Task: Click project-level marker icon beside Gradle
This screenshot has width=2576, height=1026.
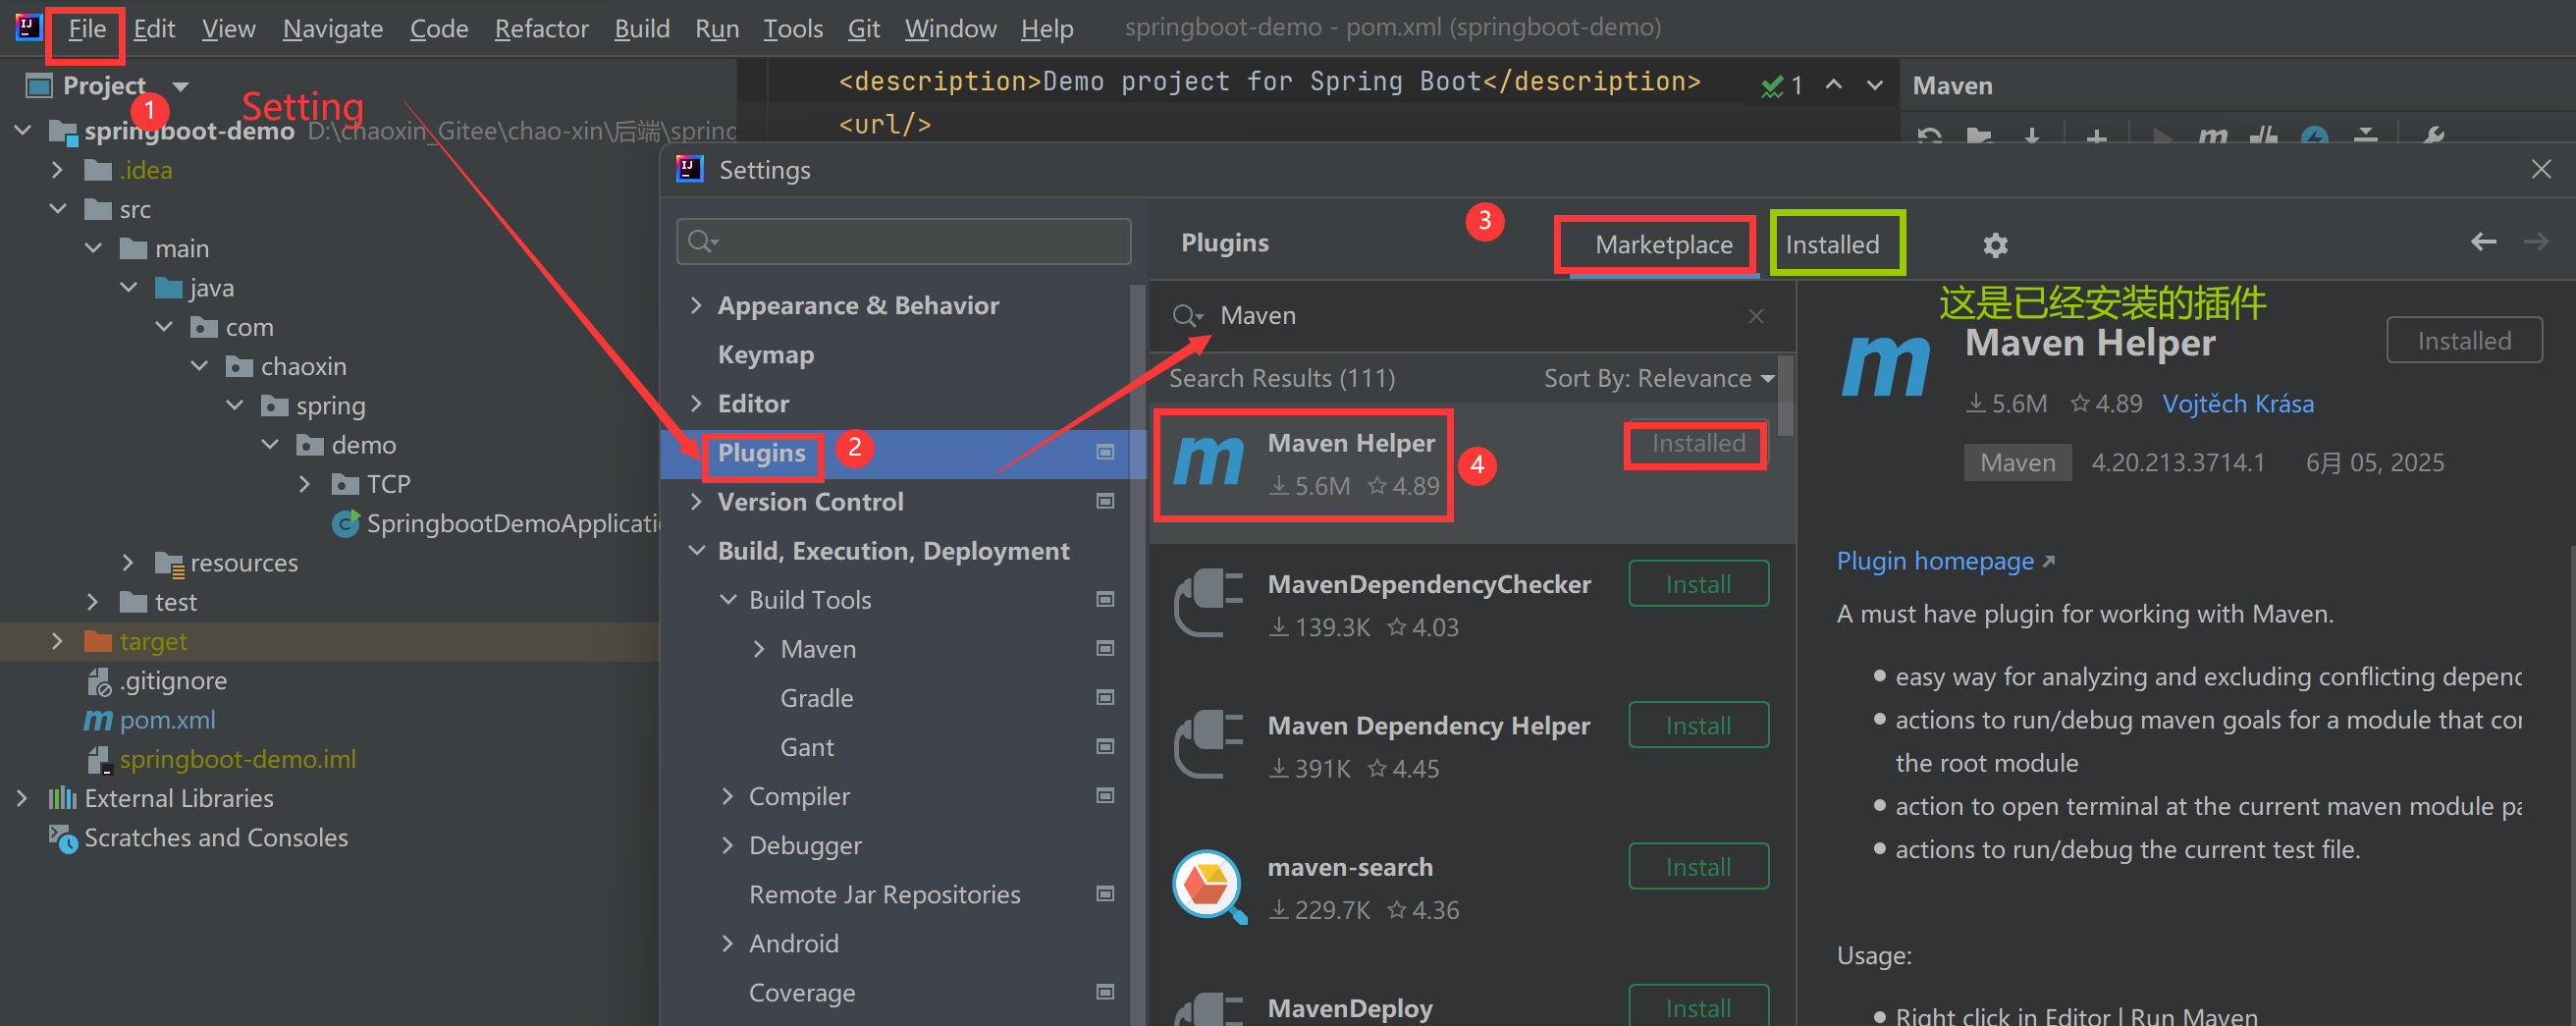Action: coord(1105,698)
